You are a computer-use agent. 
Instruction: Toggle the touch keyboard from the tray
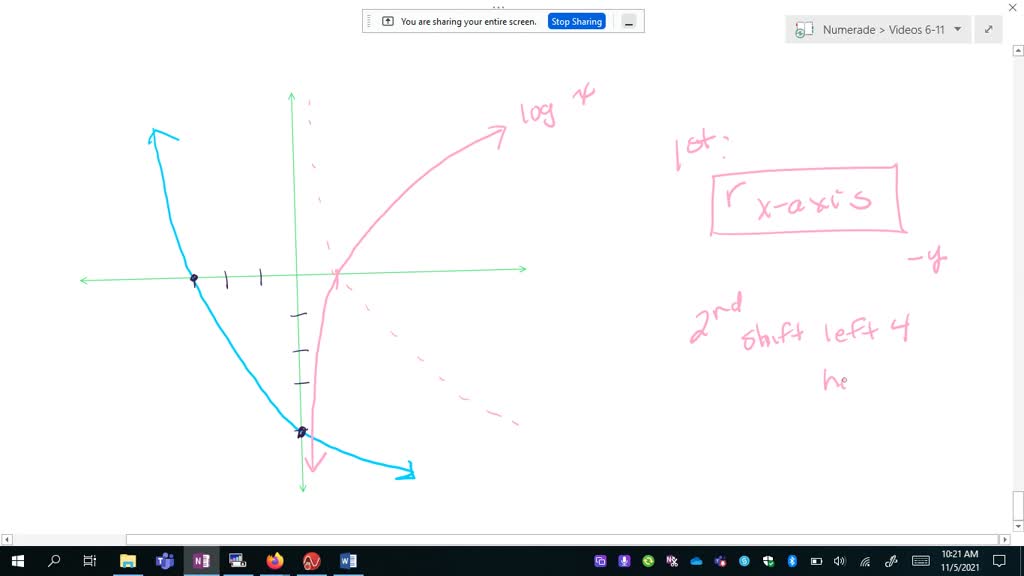pos(919,560)
